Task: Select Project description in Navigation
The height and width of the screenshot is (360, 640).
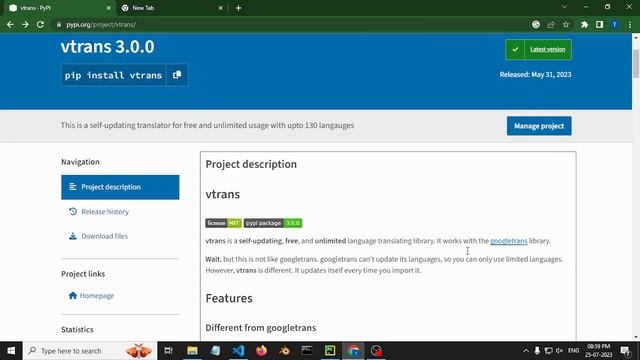Action: click(x=120, y=187)
